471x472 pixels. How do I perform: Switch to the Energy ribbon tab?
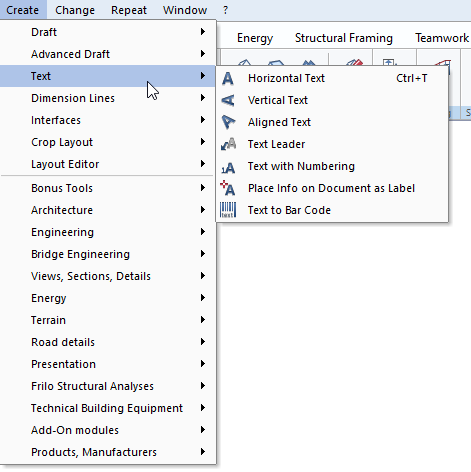click(255, 38)
